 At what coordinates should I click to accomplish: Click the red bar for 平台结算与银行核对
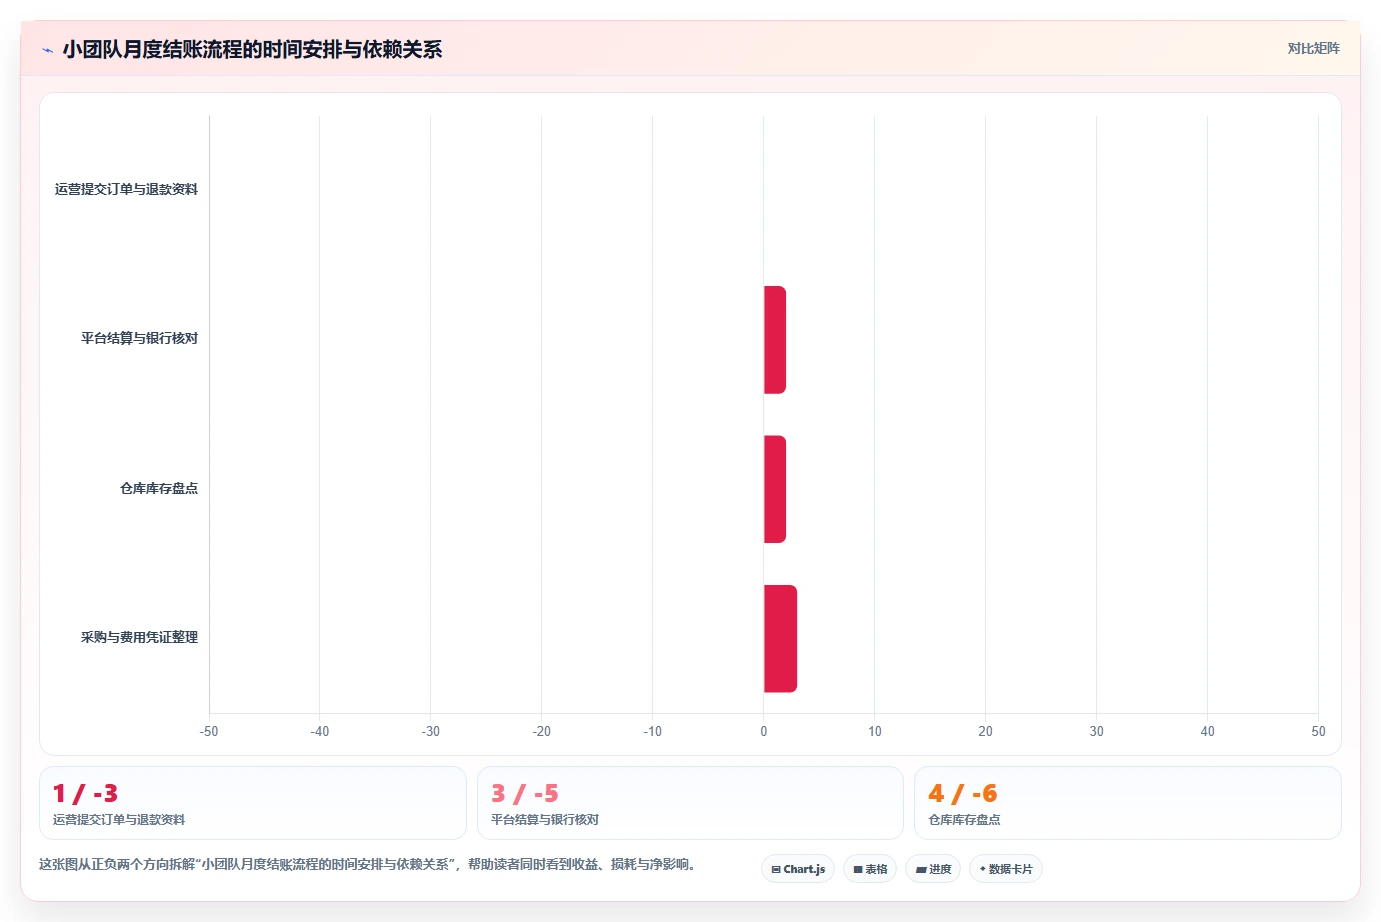pos(775,340)
